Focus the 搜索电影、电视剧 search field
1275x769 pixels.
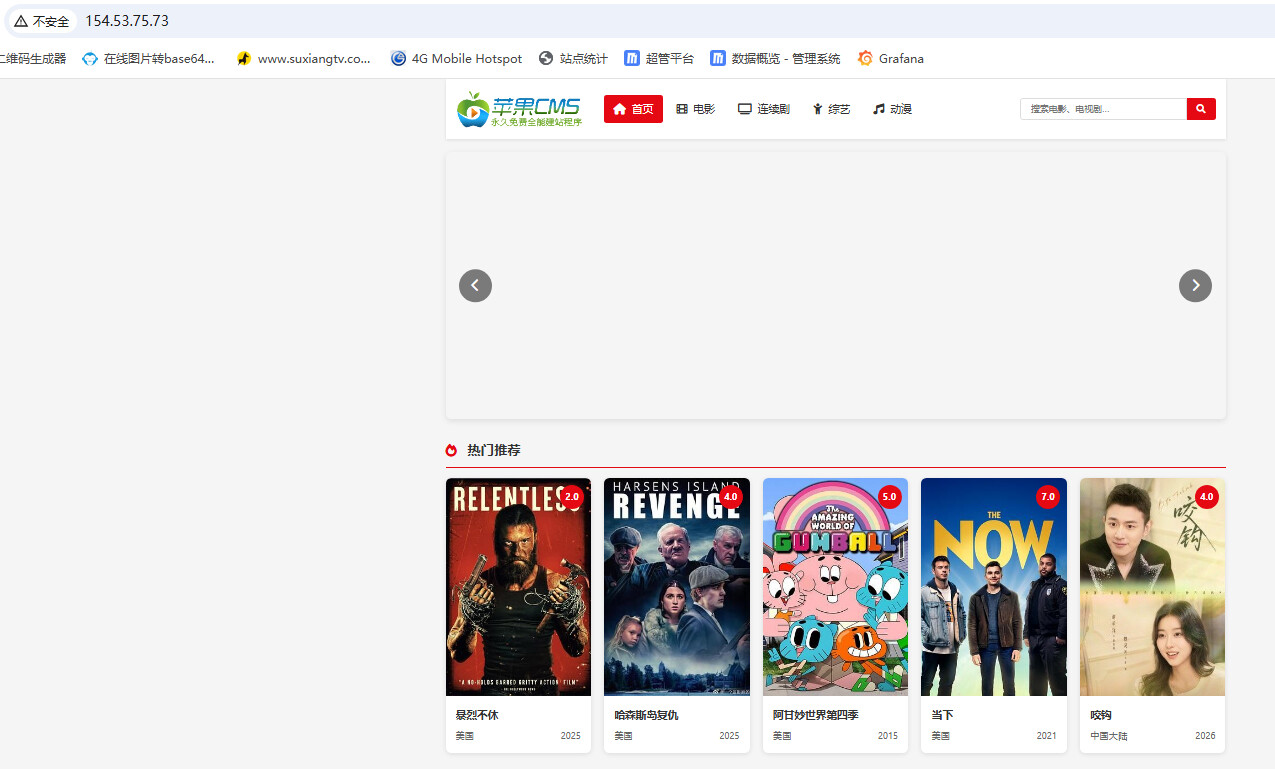[1103, 109]
